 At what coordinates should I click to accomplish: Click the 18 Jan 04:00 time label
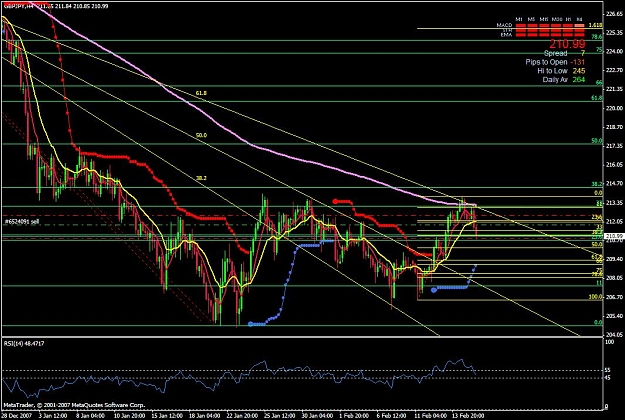pyautogui.click(x=205, y=416)
